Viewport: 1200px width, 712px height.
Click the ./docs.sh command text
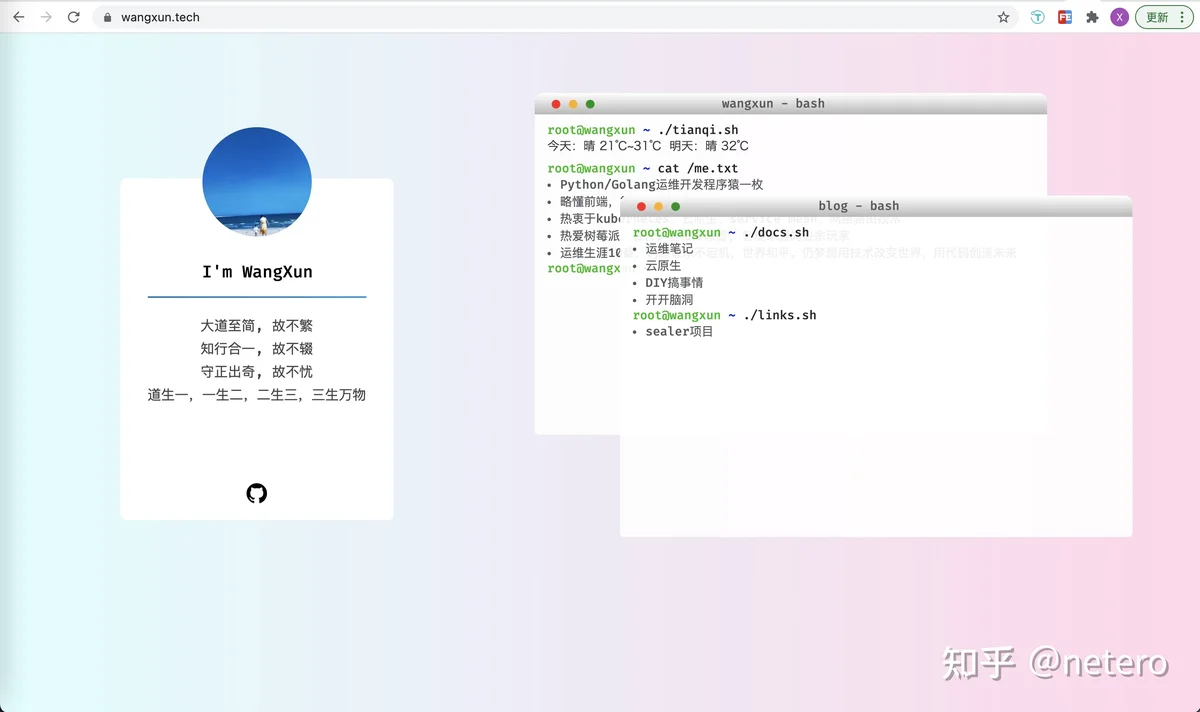point(776,232)
